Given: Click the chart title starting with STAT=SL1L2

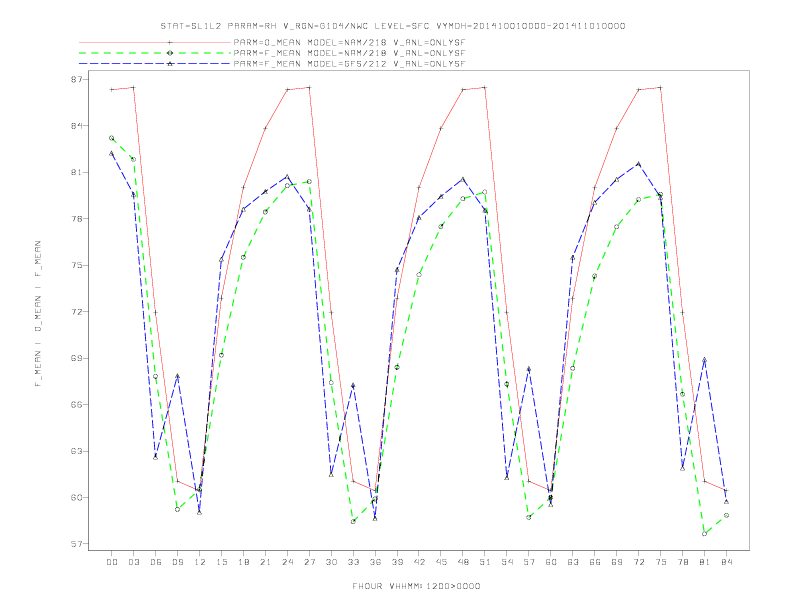Looking at the screenshot, I should click(392, 26).
